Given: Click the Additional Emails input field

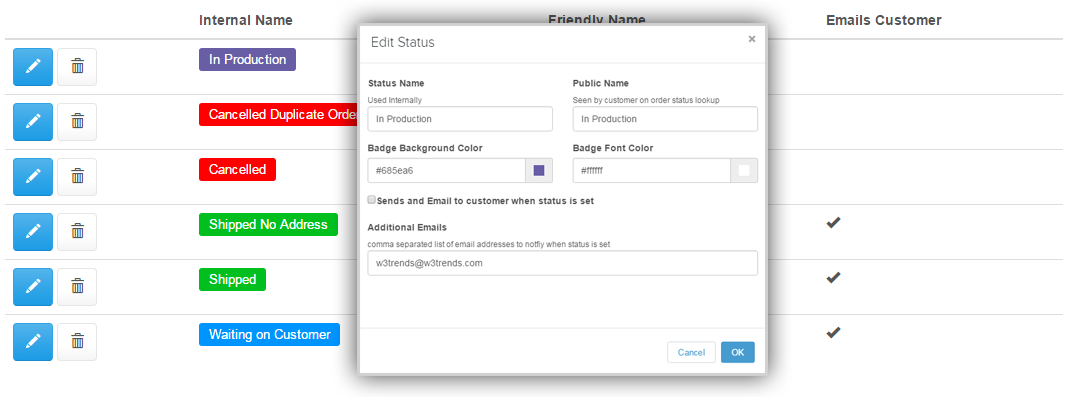Looking at the screenshot, I should point(563,263).
